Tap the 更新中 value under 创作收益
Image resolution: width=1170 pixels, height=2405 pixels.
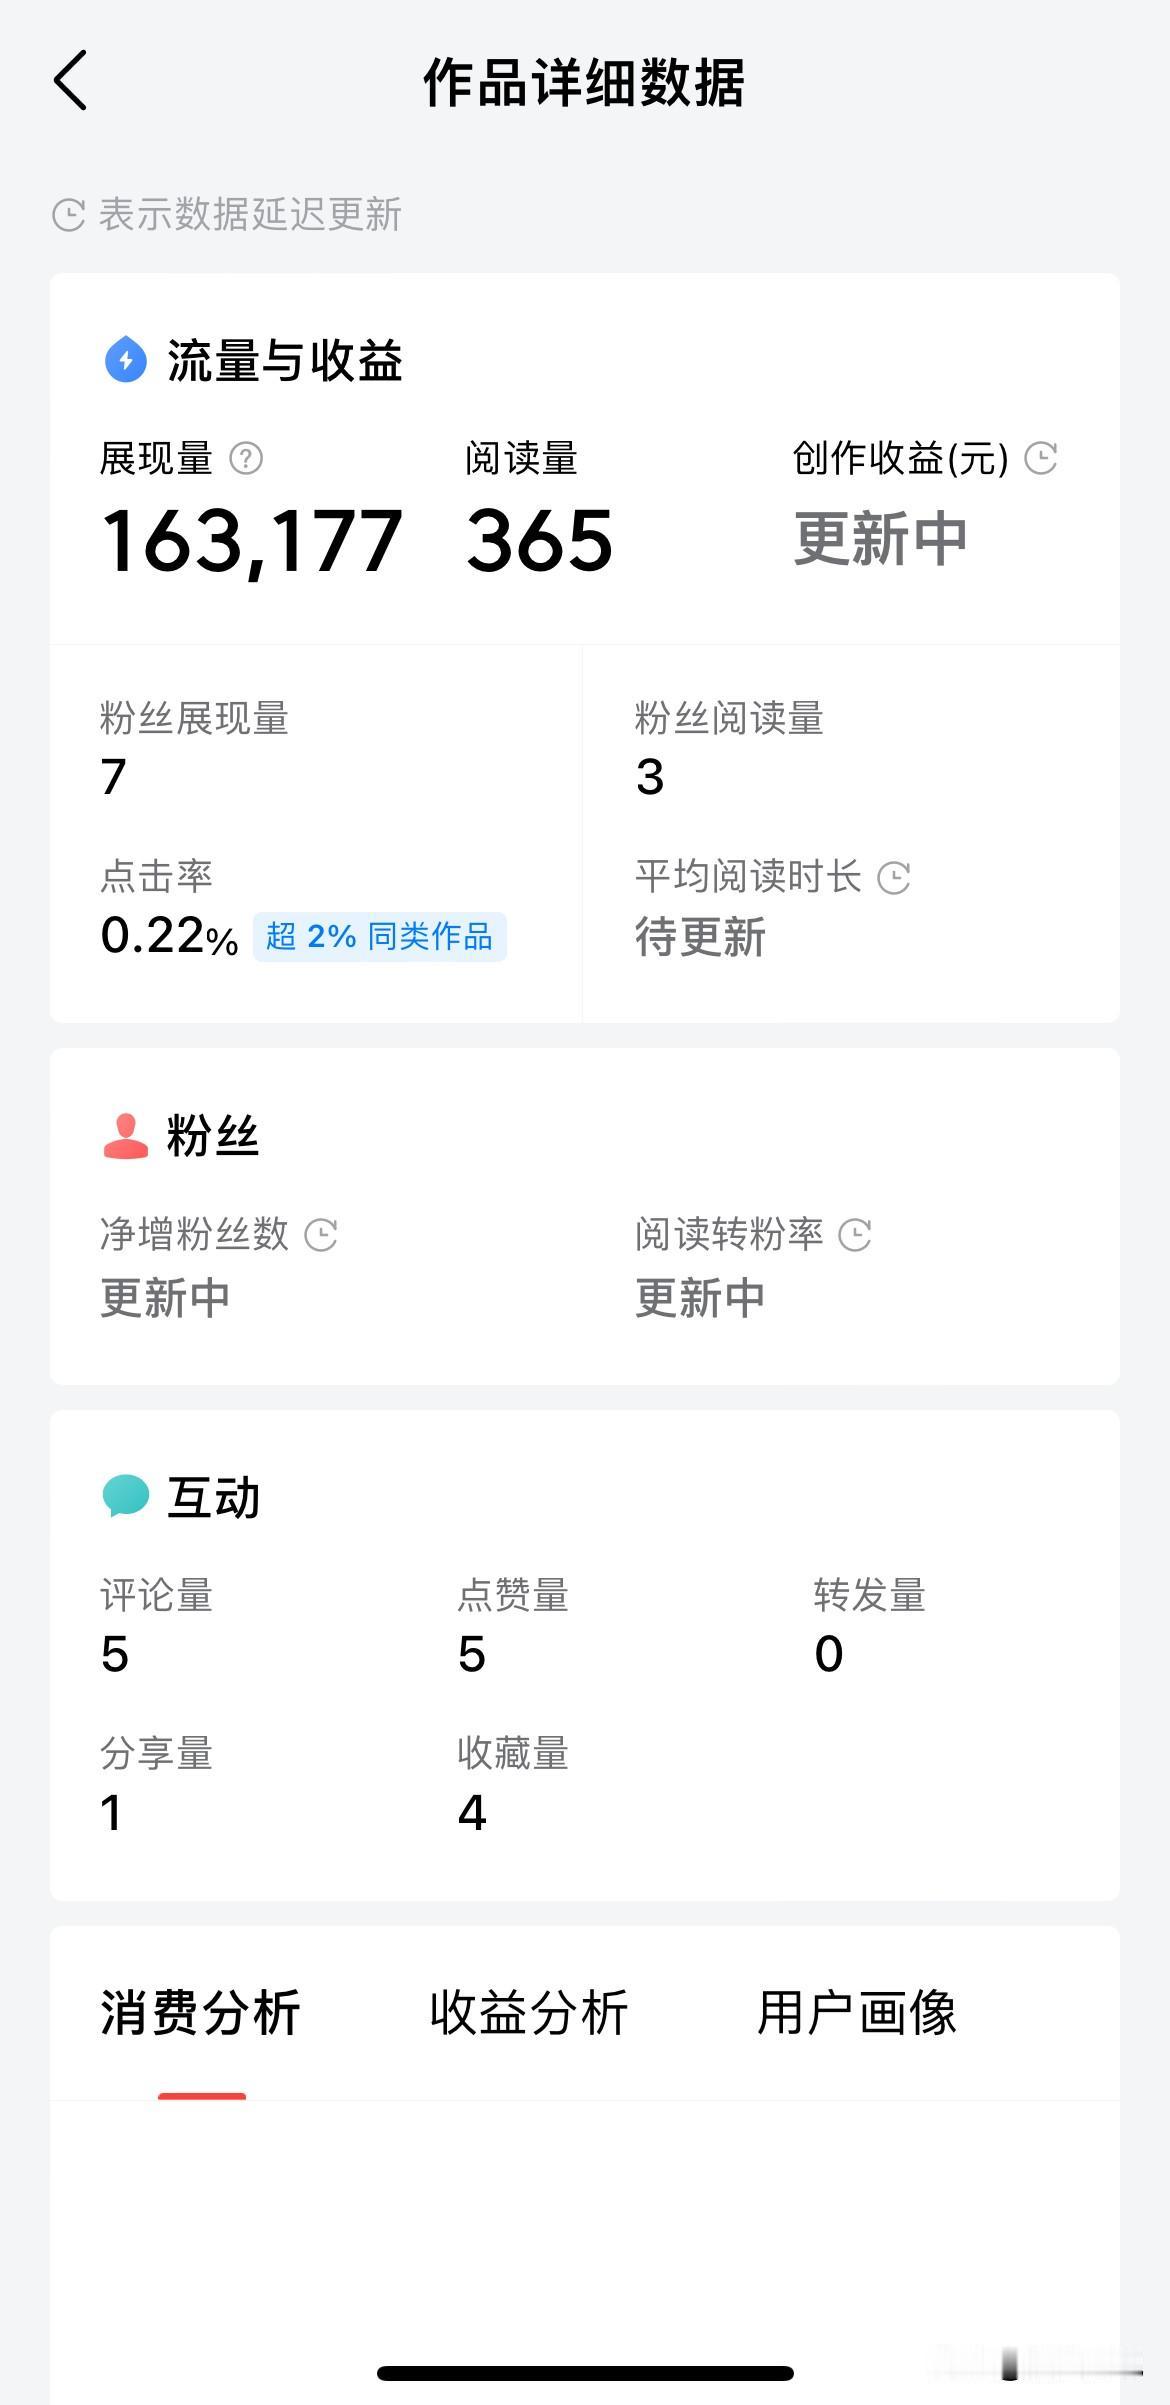pos(880,539)
